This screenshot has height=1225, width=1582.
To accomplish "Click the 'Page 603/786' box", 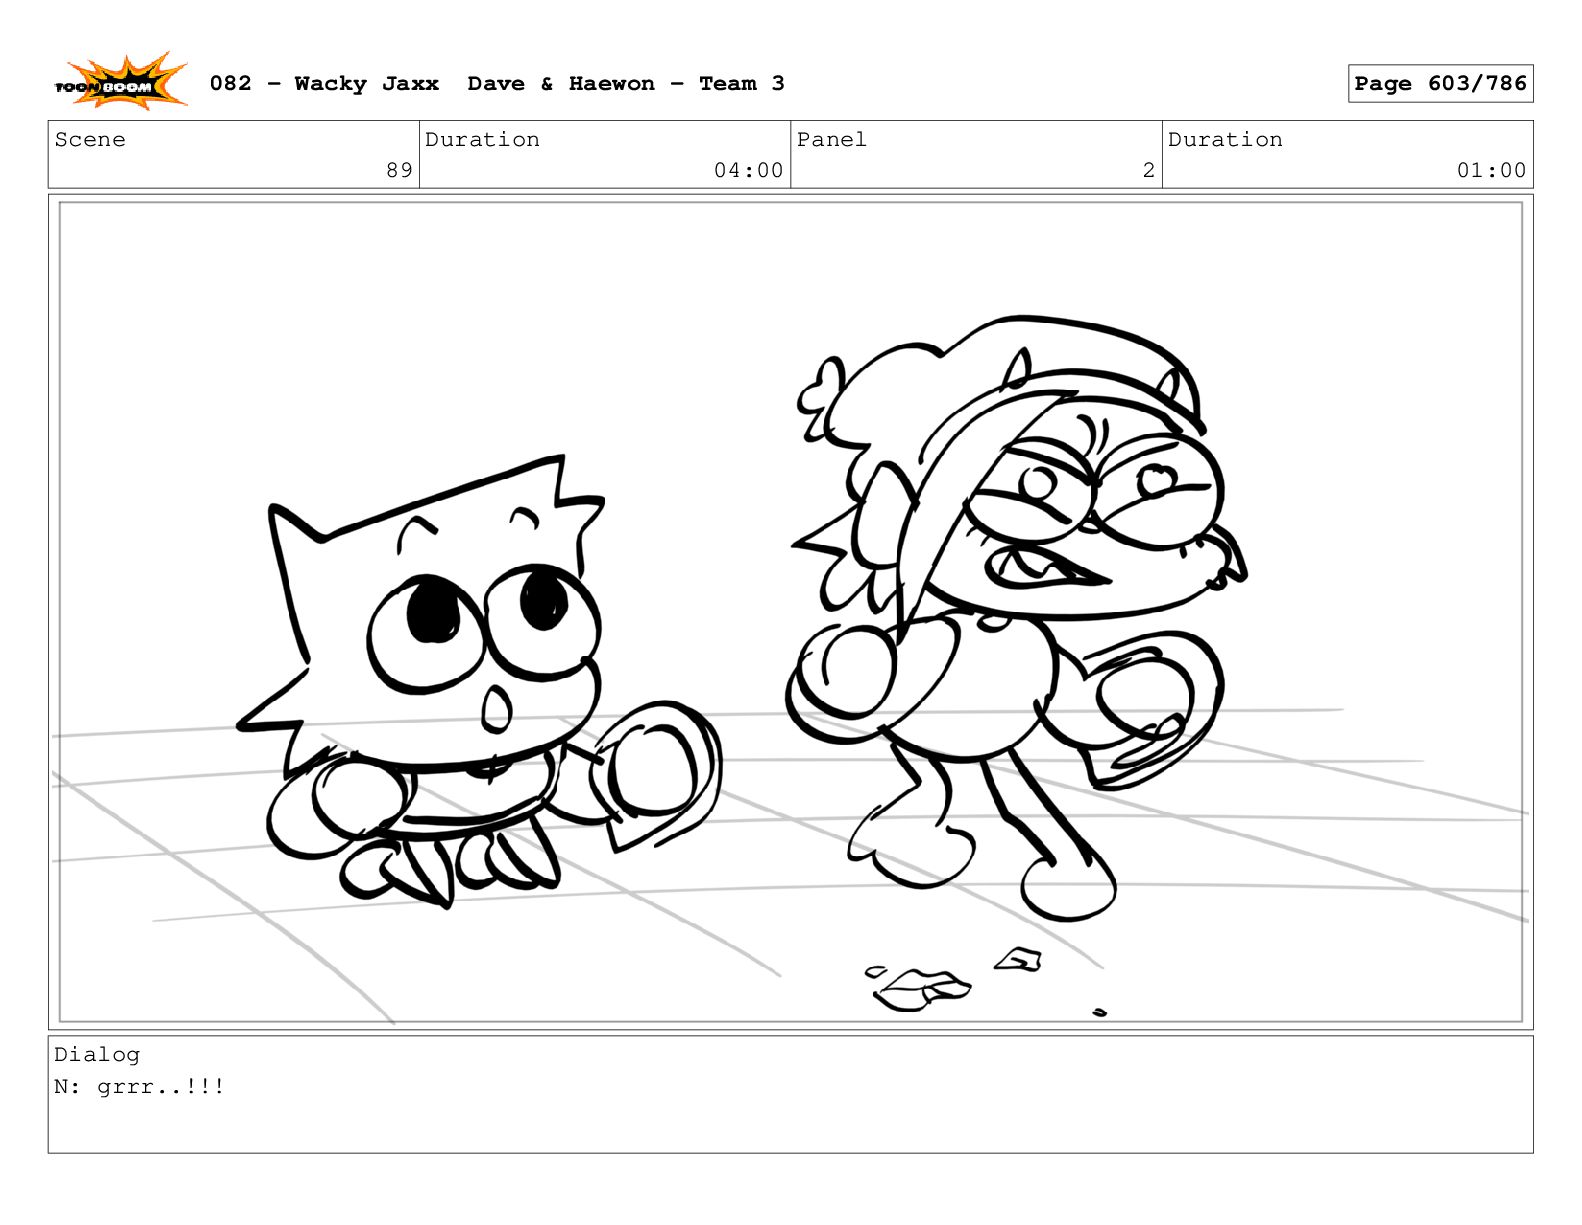I will (x=1440, y=84).
